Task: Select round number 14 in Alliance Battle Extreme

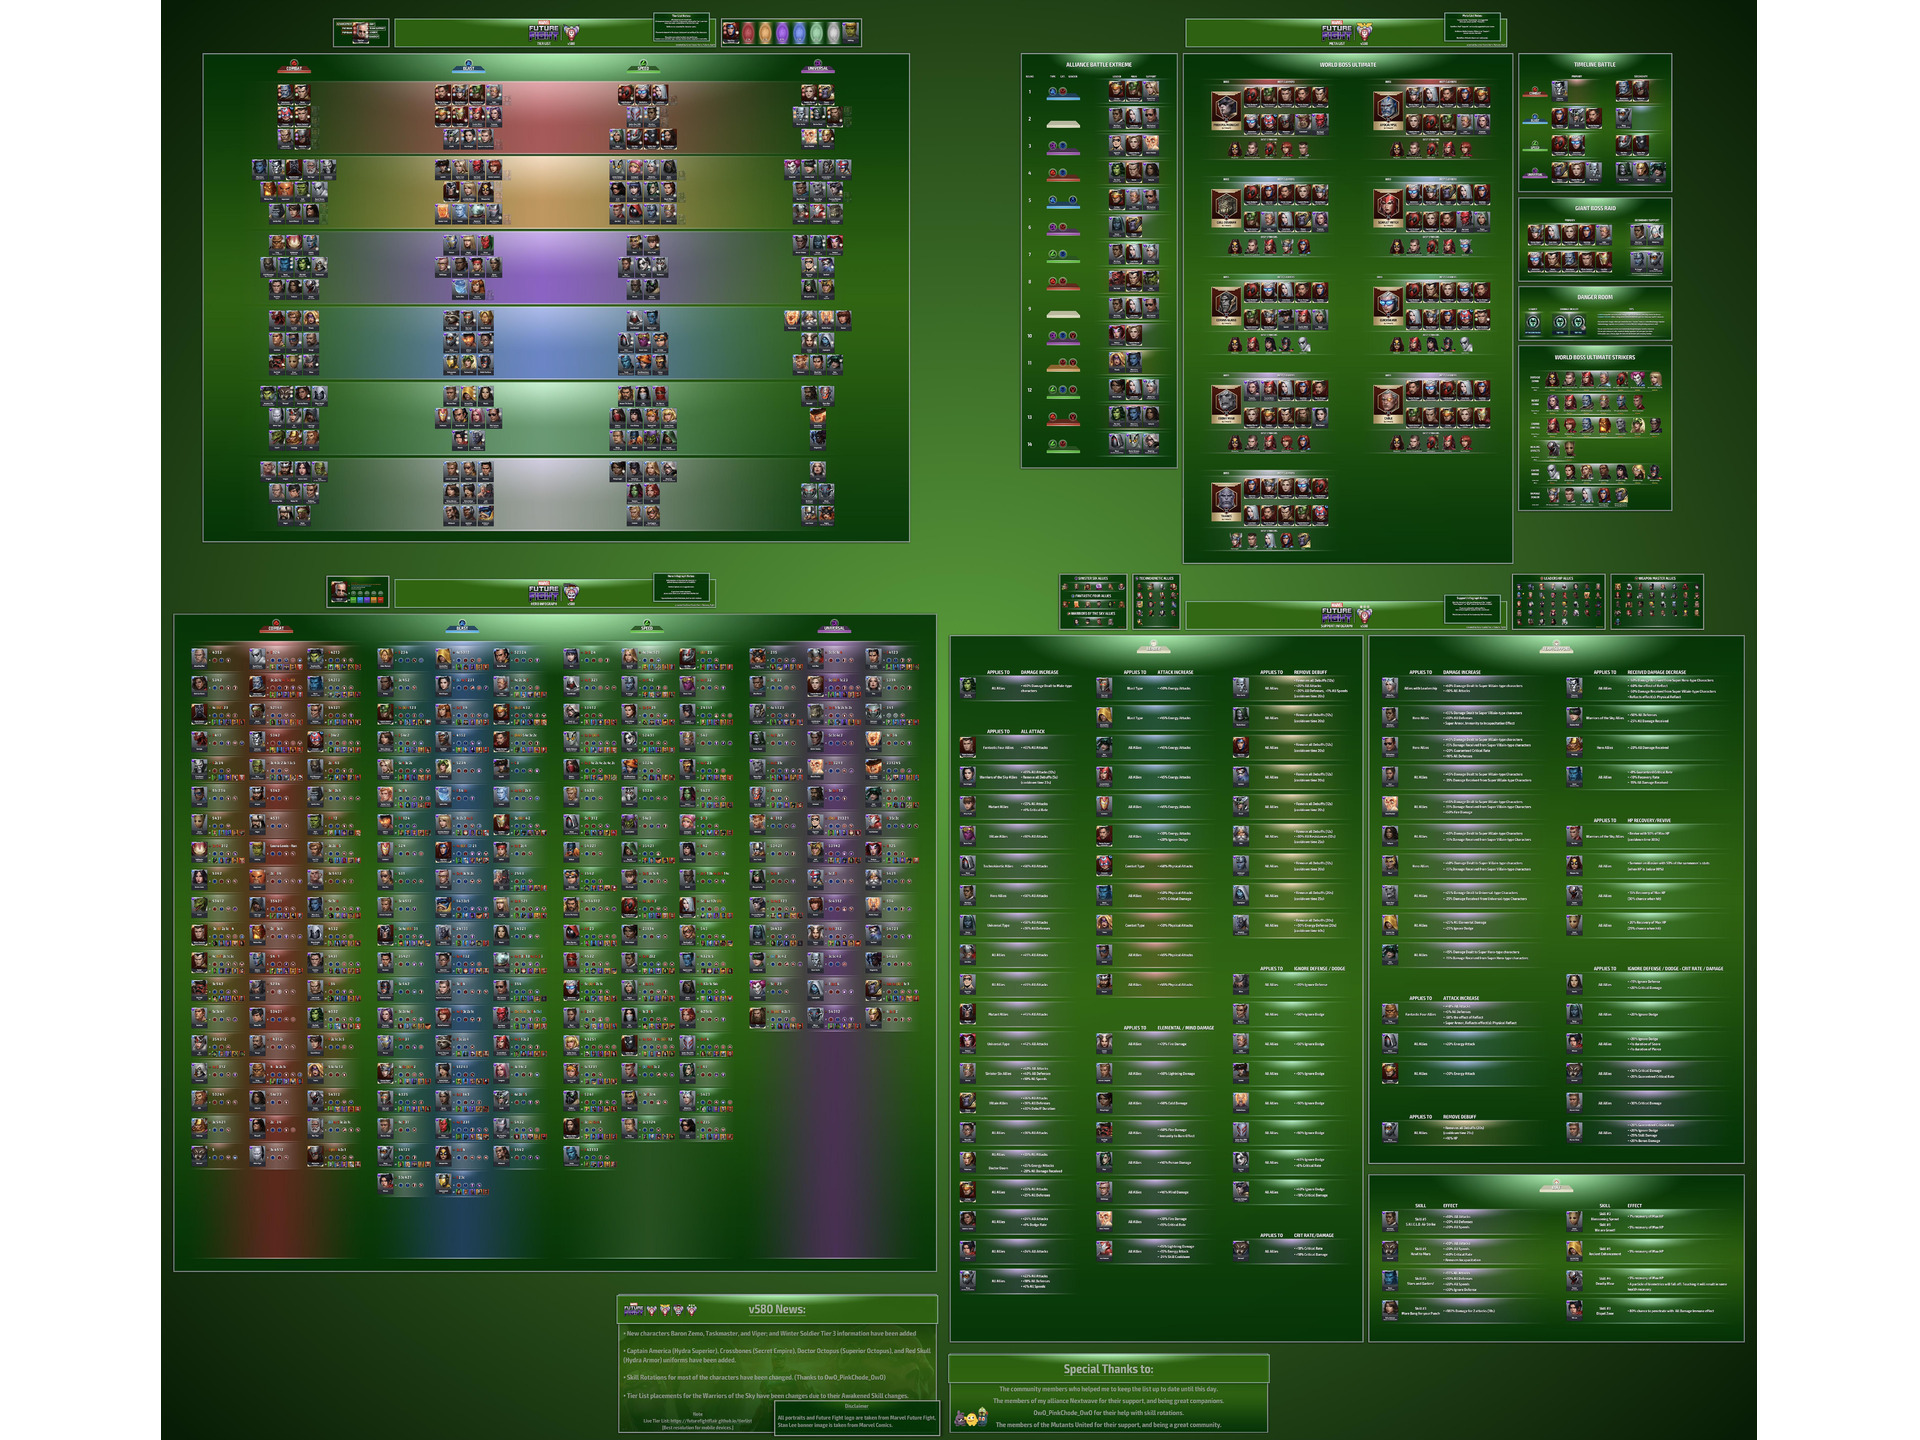Action: point(1030,444)
